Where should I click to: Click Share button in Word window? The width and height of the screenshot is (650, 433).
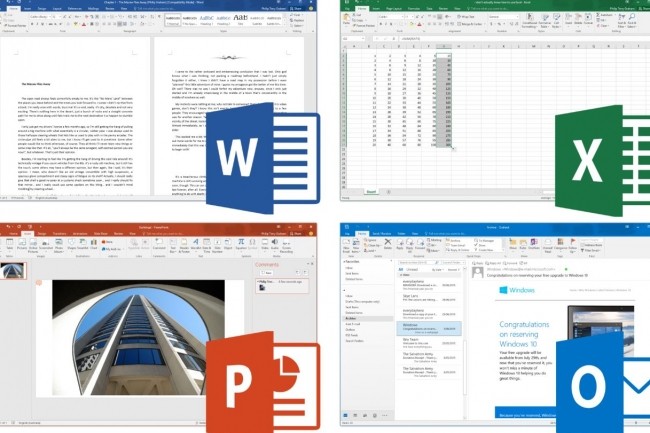(x=296, y=8)
